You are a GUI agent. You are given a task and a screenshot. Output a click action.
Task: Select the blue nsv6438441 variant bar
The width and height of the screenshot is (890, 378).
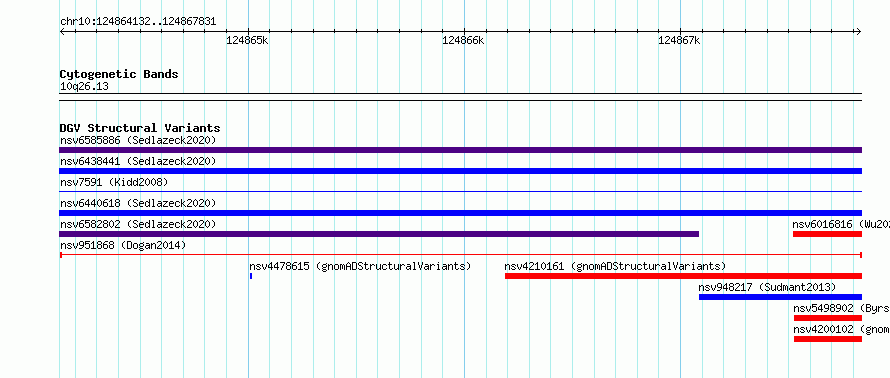(x=460, y=171)
